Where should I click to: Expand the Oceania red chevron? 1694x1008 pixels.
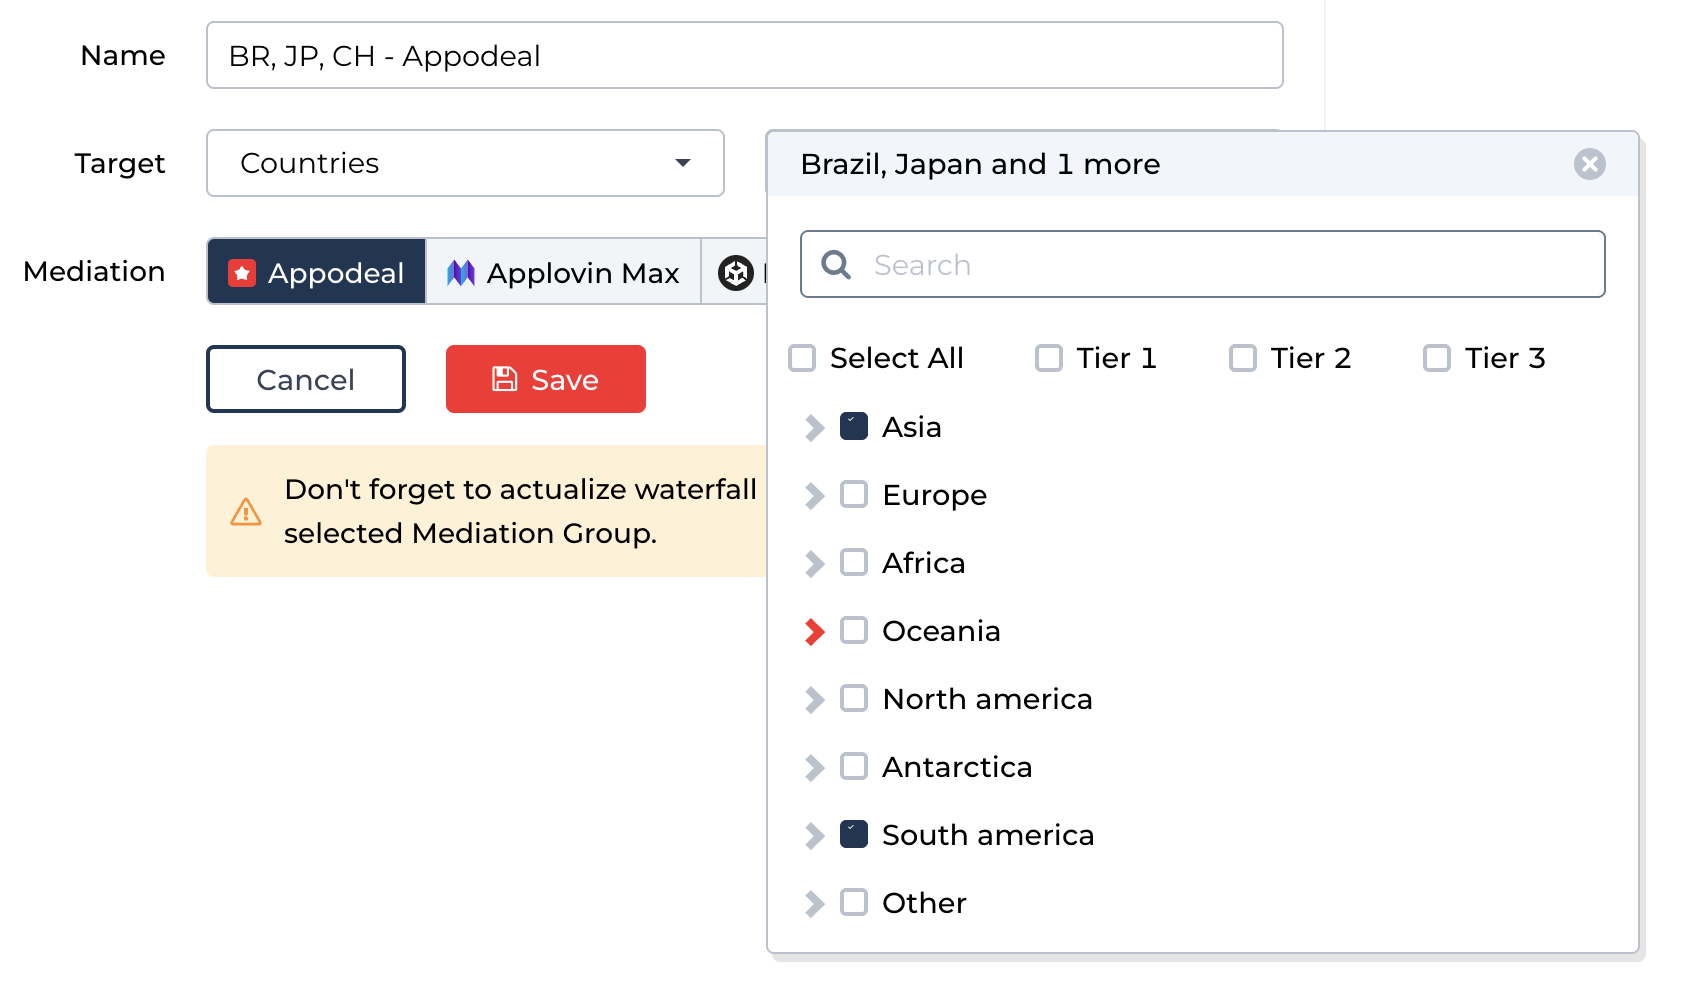tap(814, 631)
